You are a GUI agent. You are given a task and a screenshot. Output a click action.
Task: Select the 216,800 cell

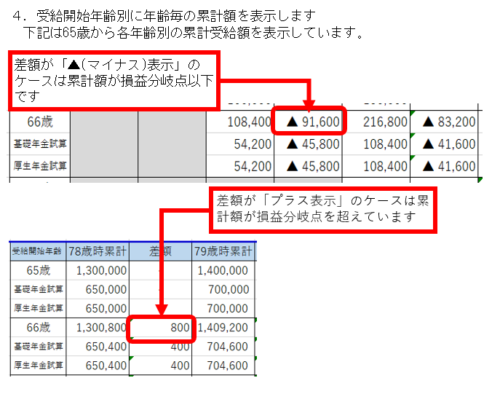click(x=376, y=122)
